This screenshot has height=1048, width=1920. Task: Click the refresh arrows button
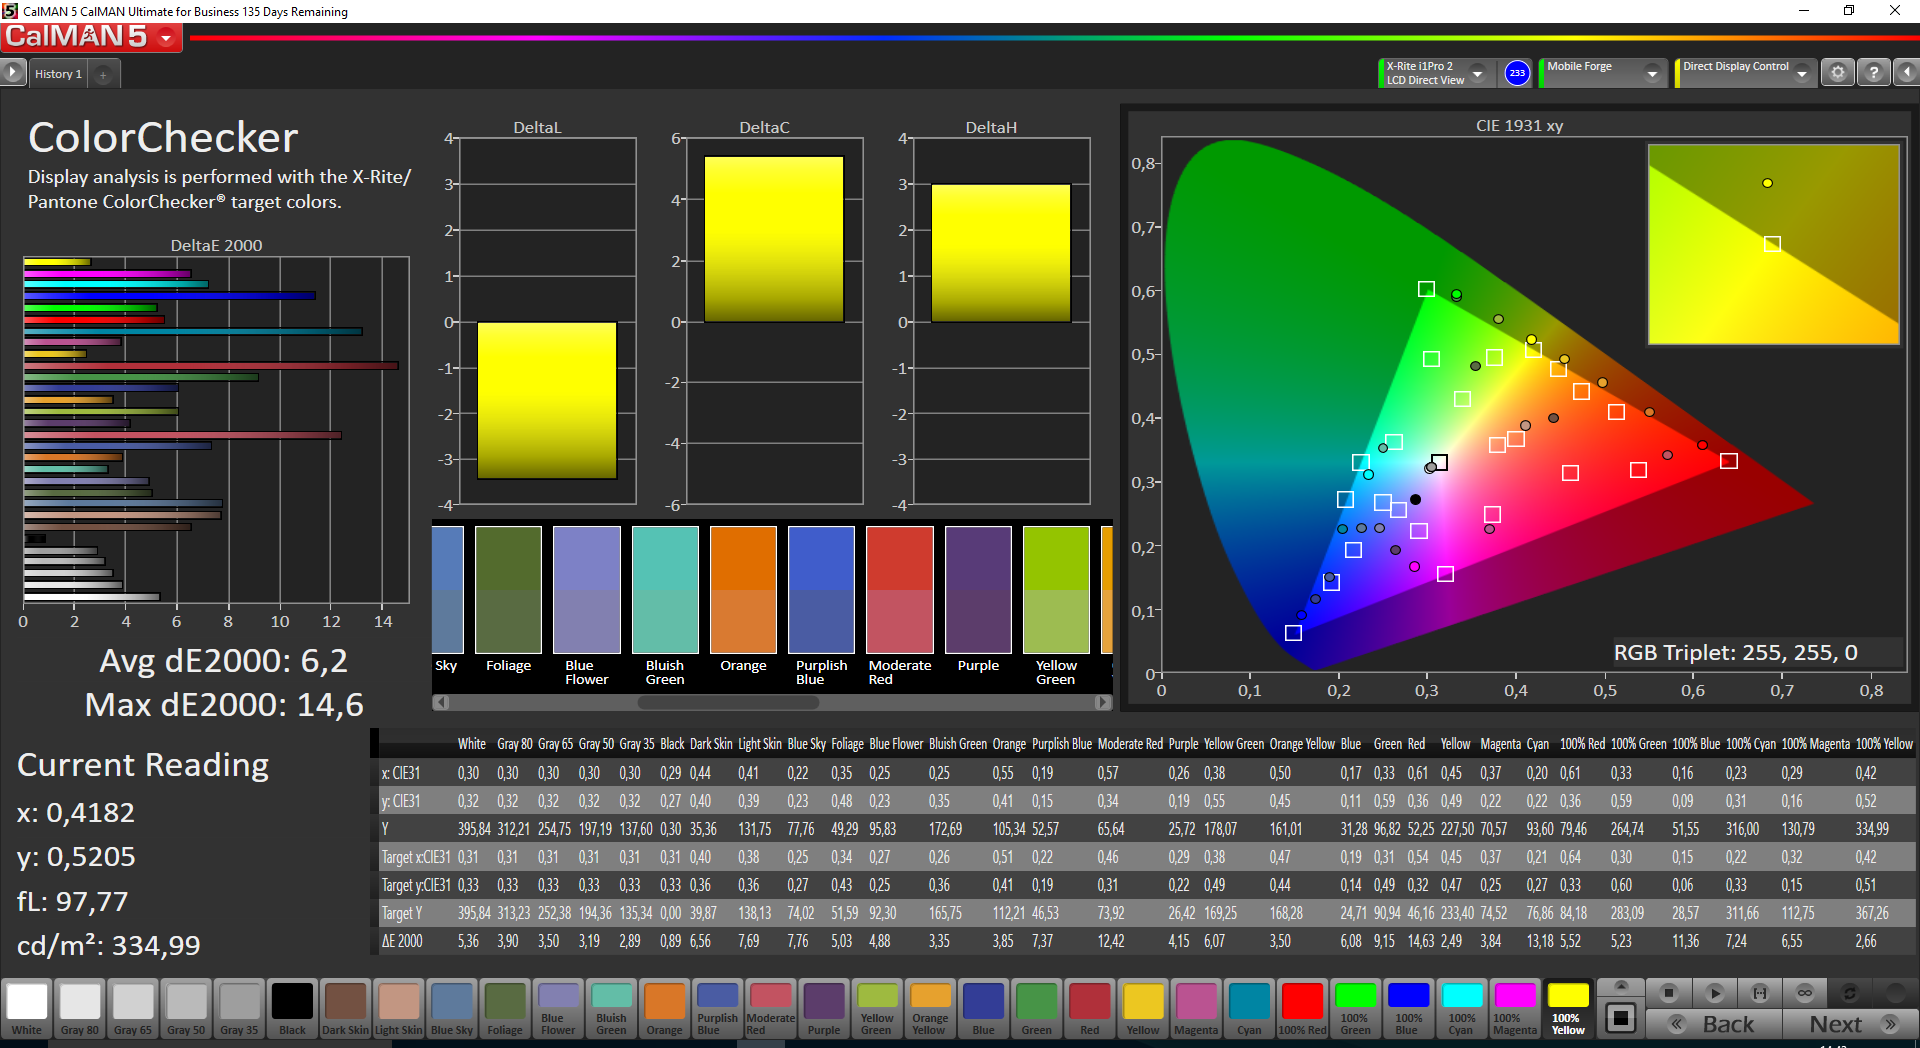(x=1850, y=993)
